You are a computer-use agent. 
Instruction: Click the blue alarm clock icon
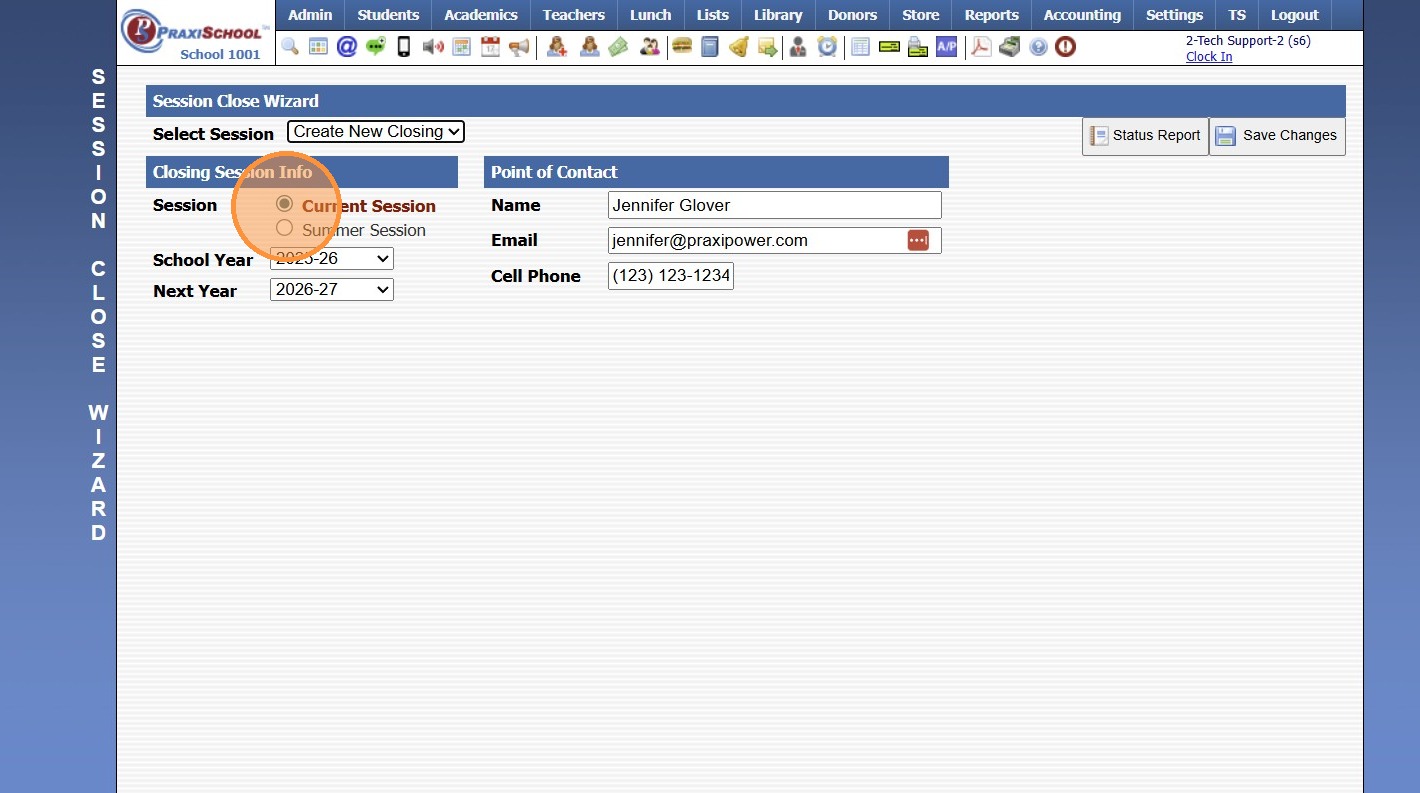click(x=827, y=47)
